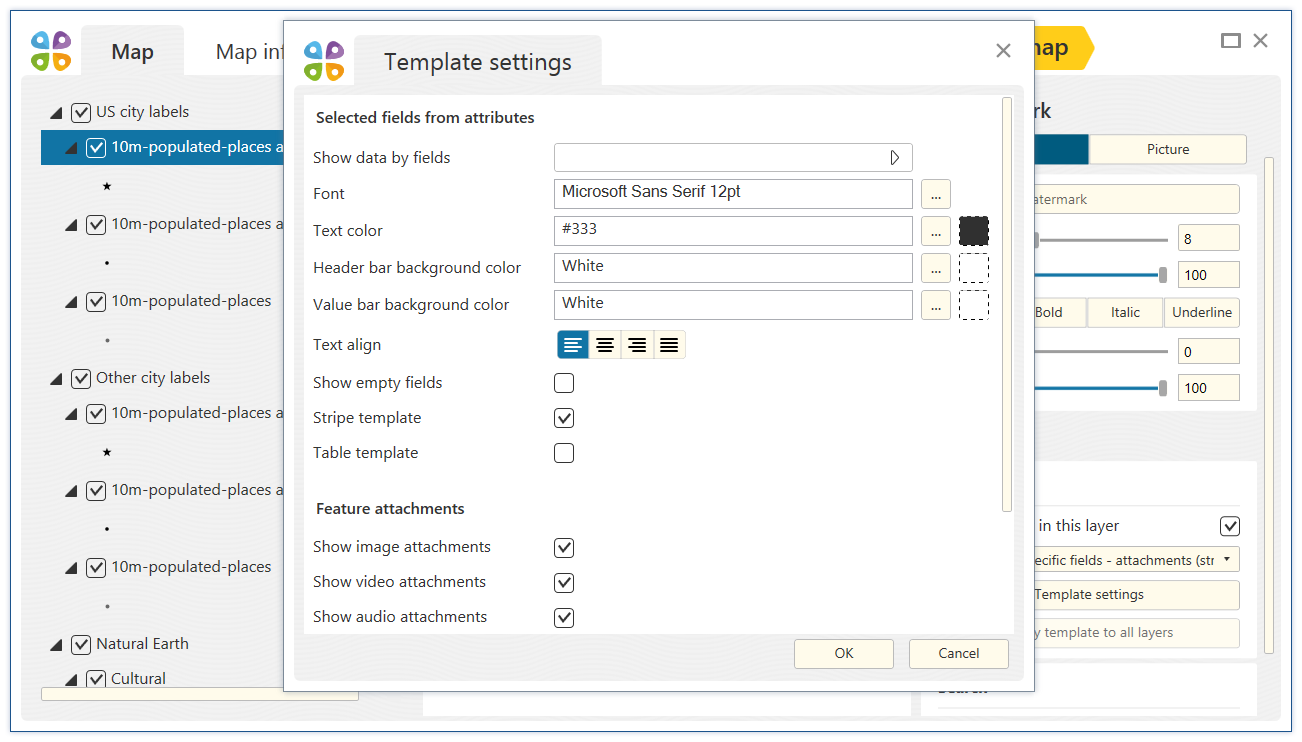Toggle Underline in watermark panel

click(x=1202, y=313)
